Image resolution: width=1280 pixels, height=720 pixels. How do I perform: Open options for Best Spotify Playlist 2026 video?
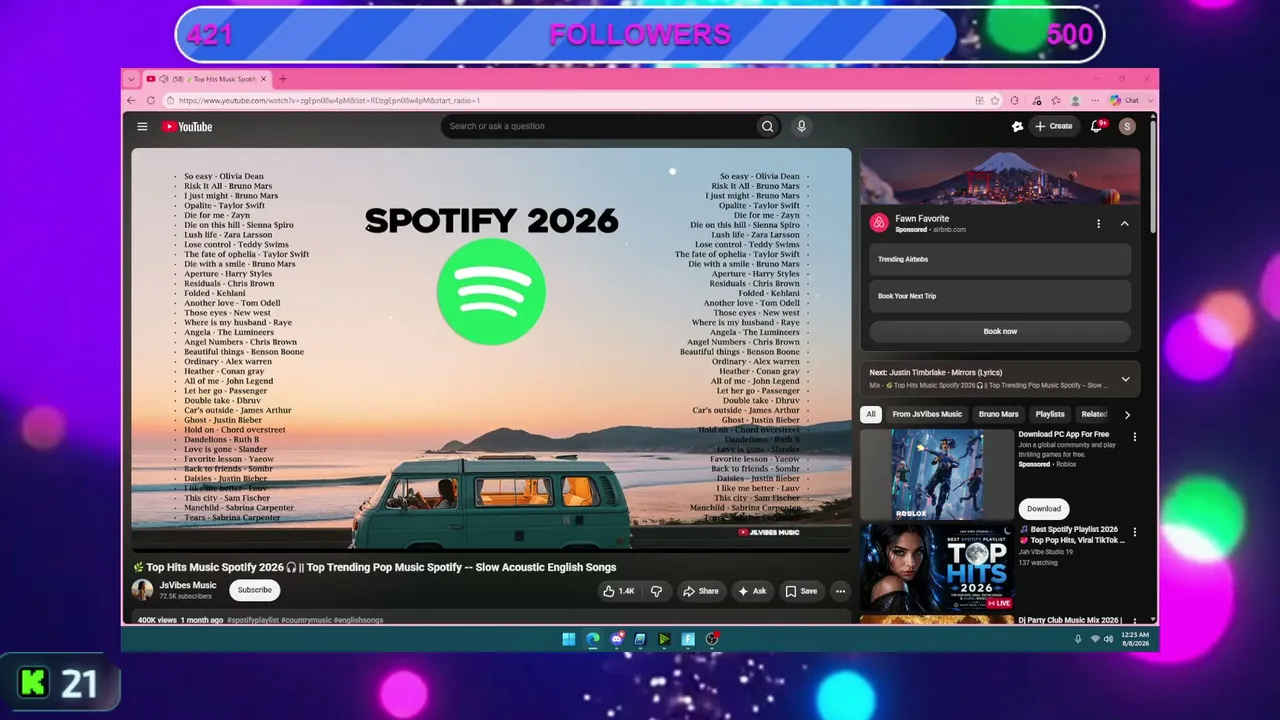tap(1134, 532)
